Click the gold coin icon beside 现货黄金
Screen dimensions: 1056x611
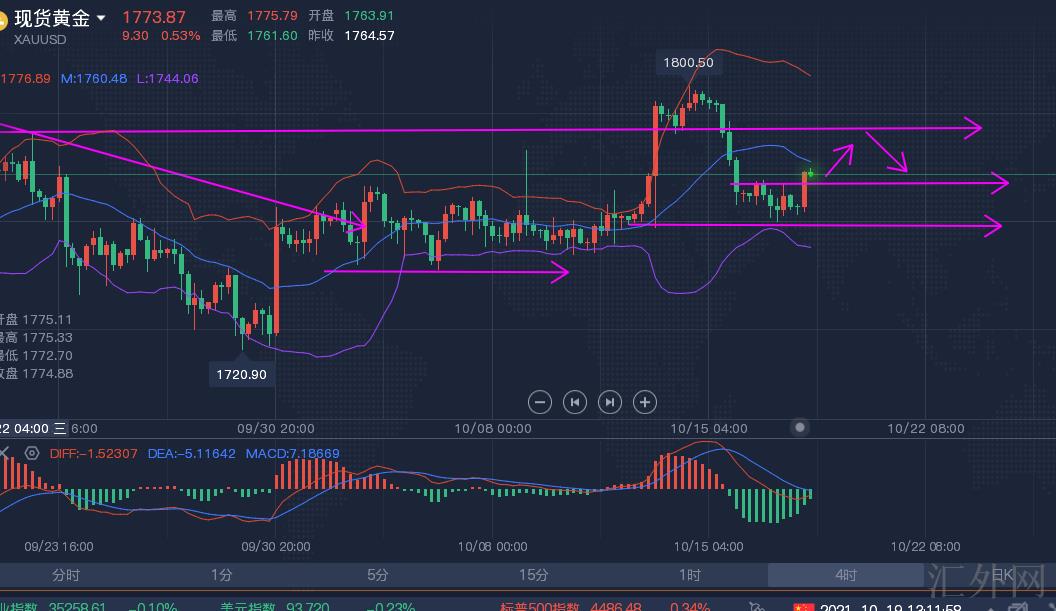(3, 19)
